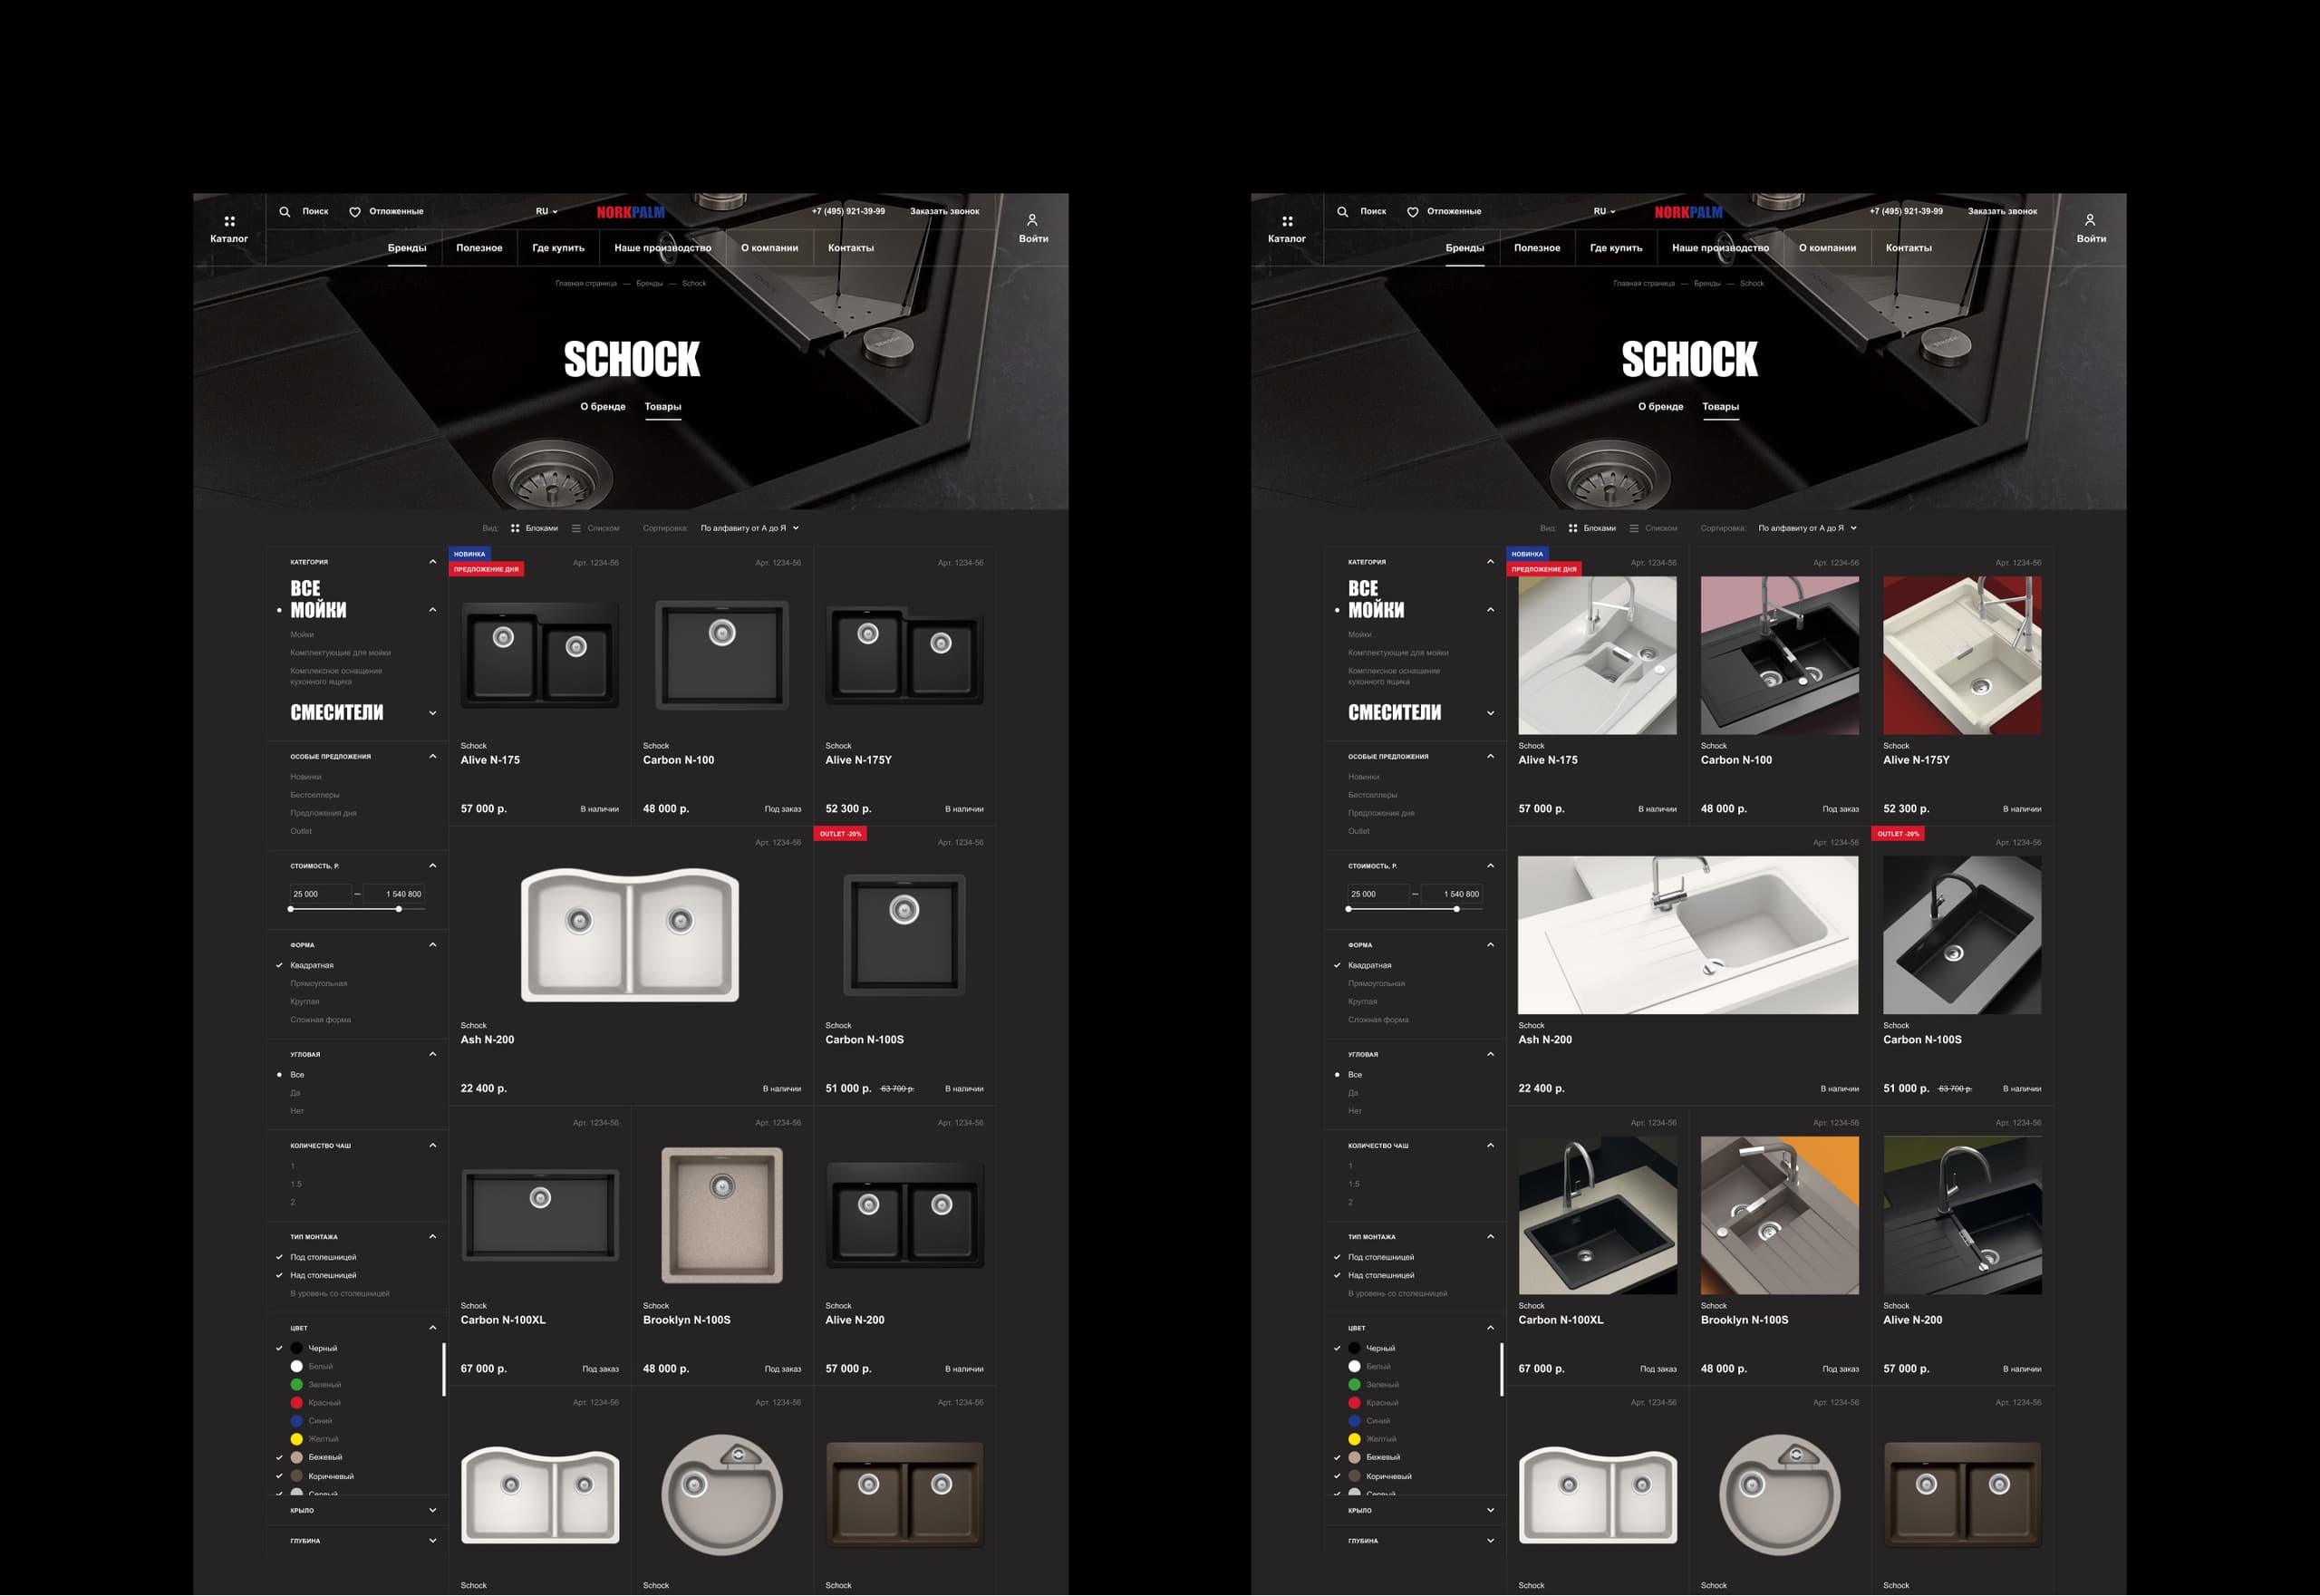Open the Каталог grid icon in left mockup
This screenshot has height=1596, width=2320.
pyautogui.click(x=229, y=221)
